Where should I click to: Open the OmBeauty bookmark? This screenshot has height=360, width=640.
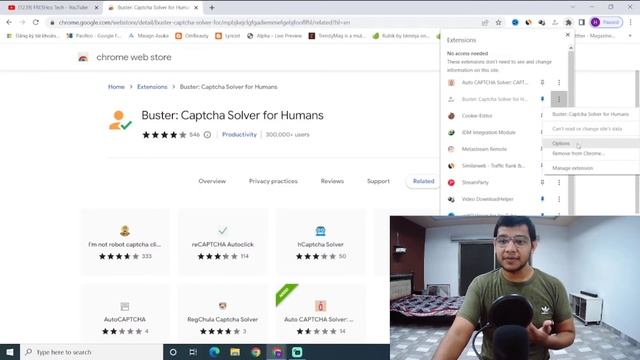(192, 36)
